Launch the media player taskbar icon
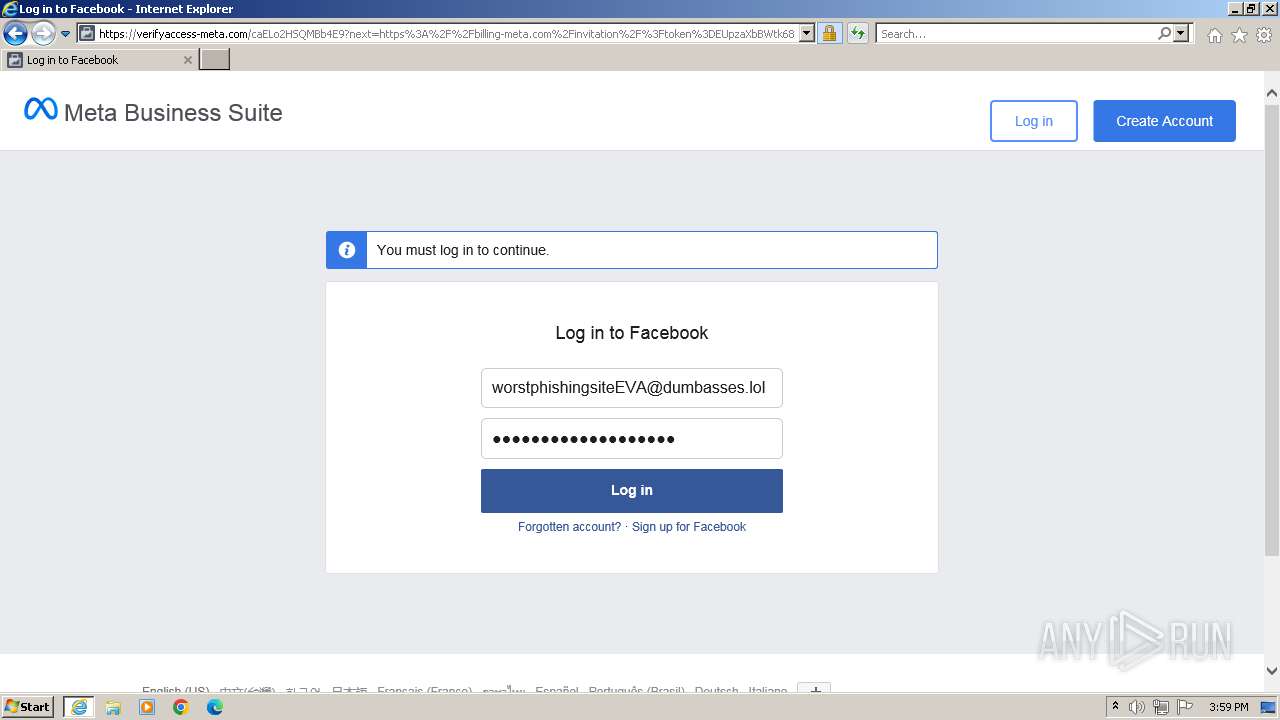 pos(147,707)
